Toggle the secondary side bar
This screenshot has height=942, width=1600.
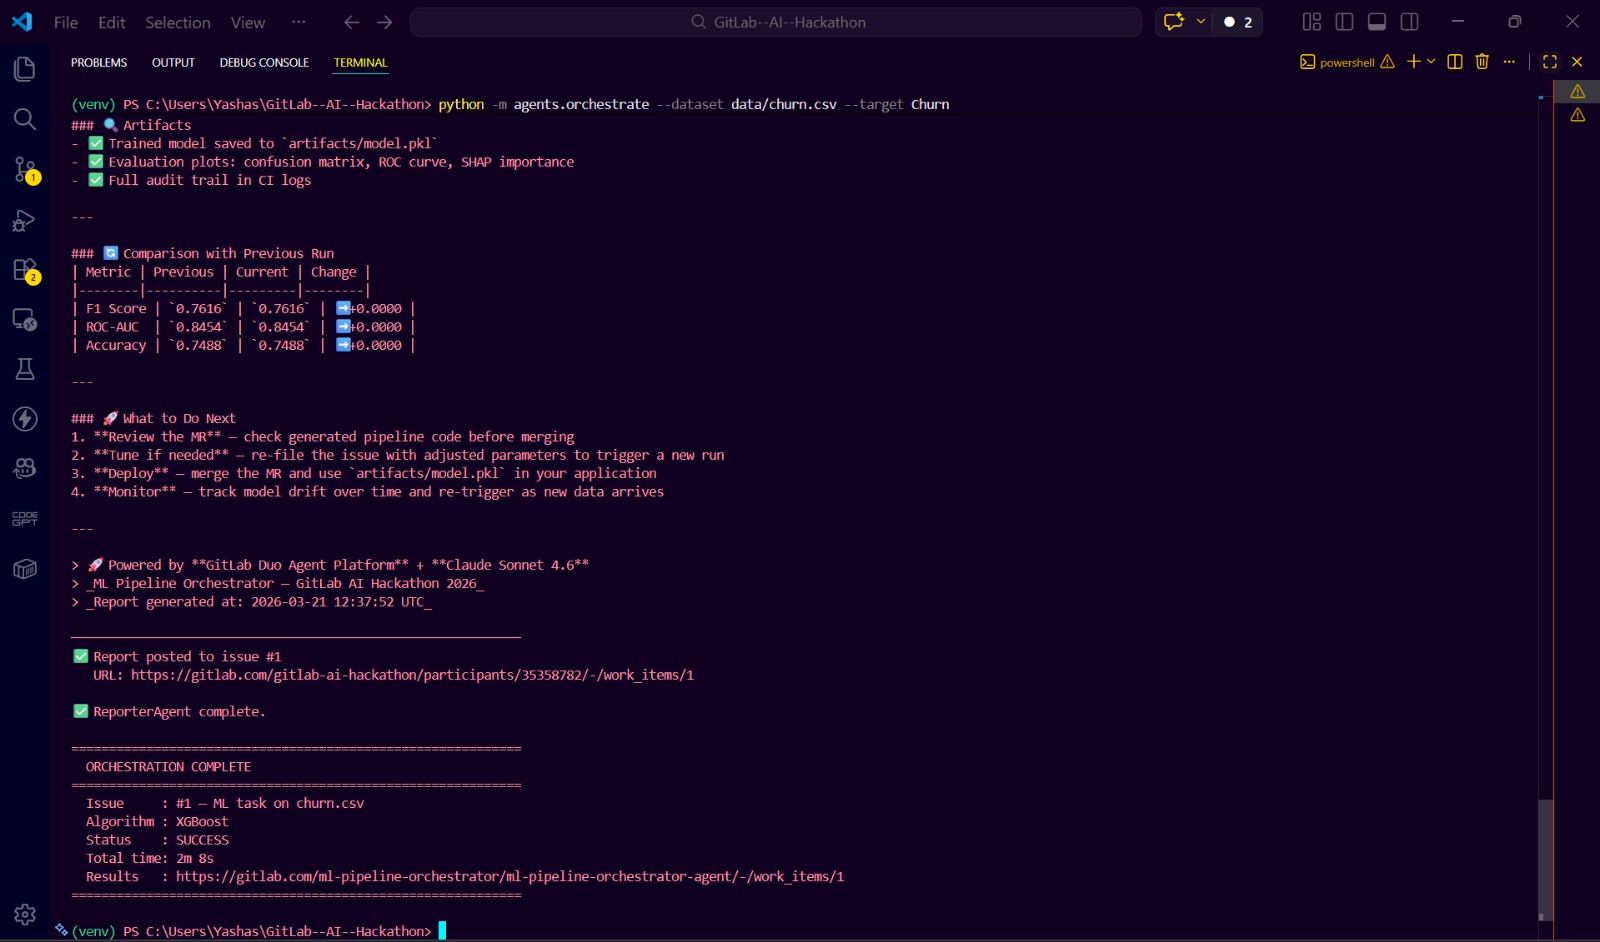click(1410, 22)
